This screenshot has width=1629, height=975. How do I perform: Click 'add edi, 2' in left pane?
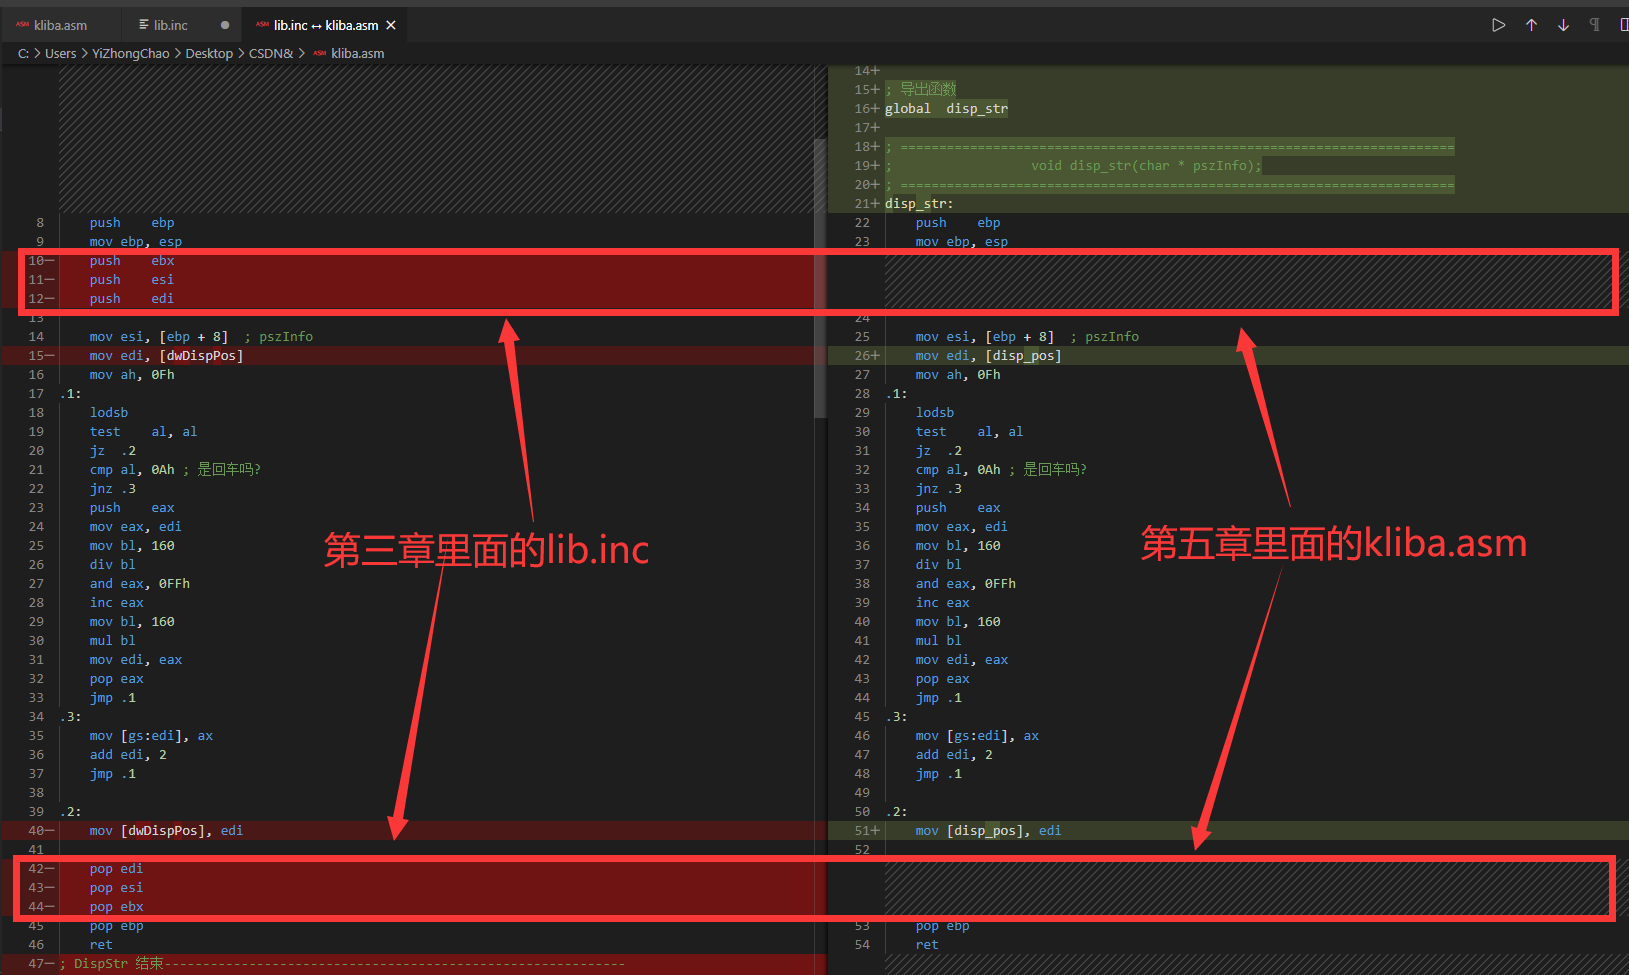128,755
